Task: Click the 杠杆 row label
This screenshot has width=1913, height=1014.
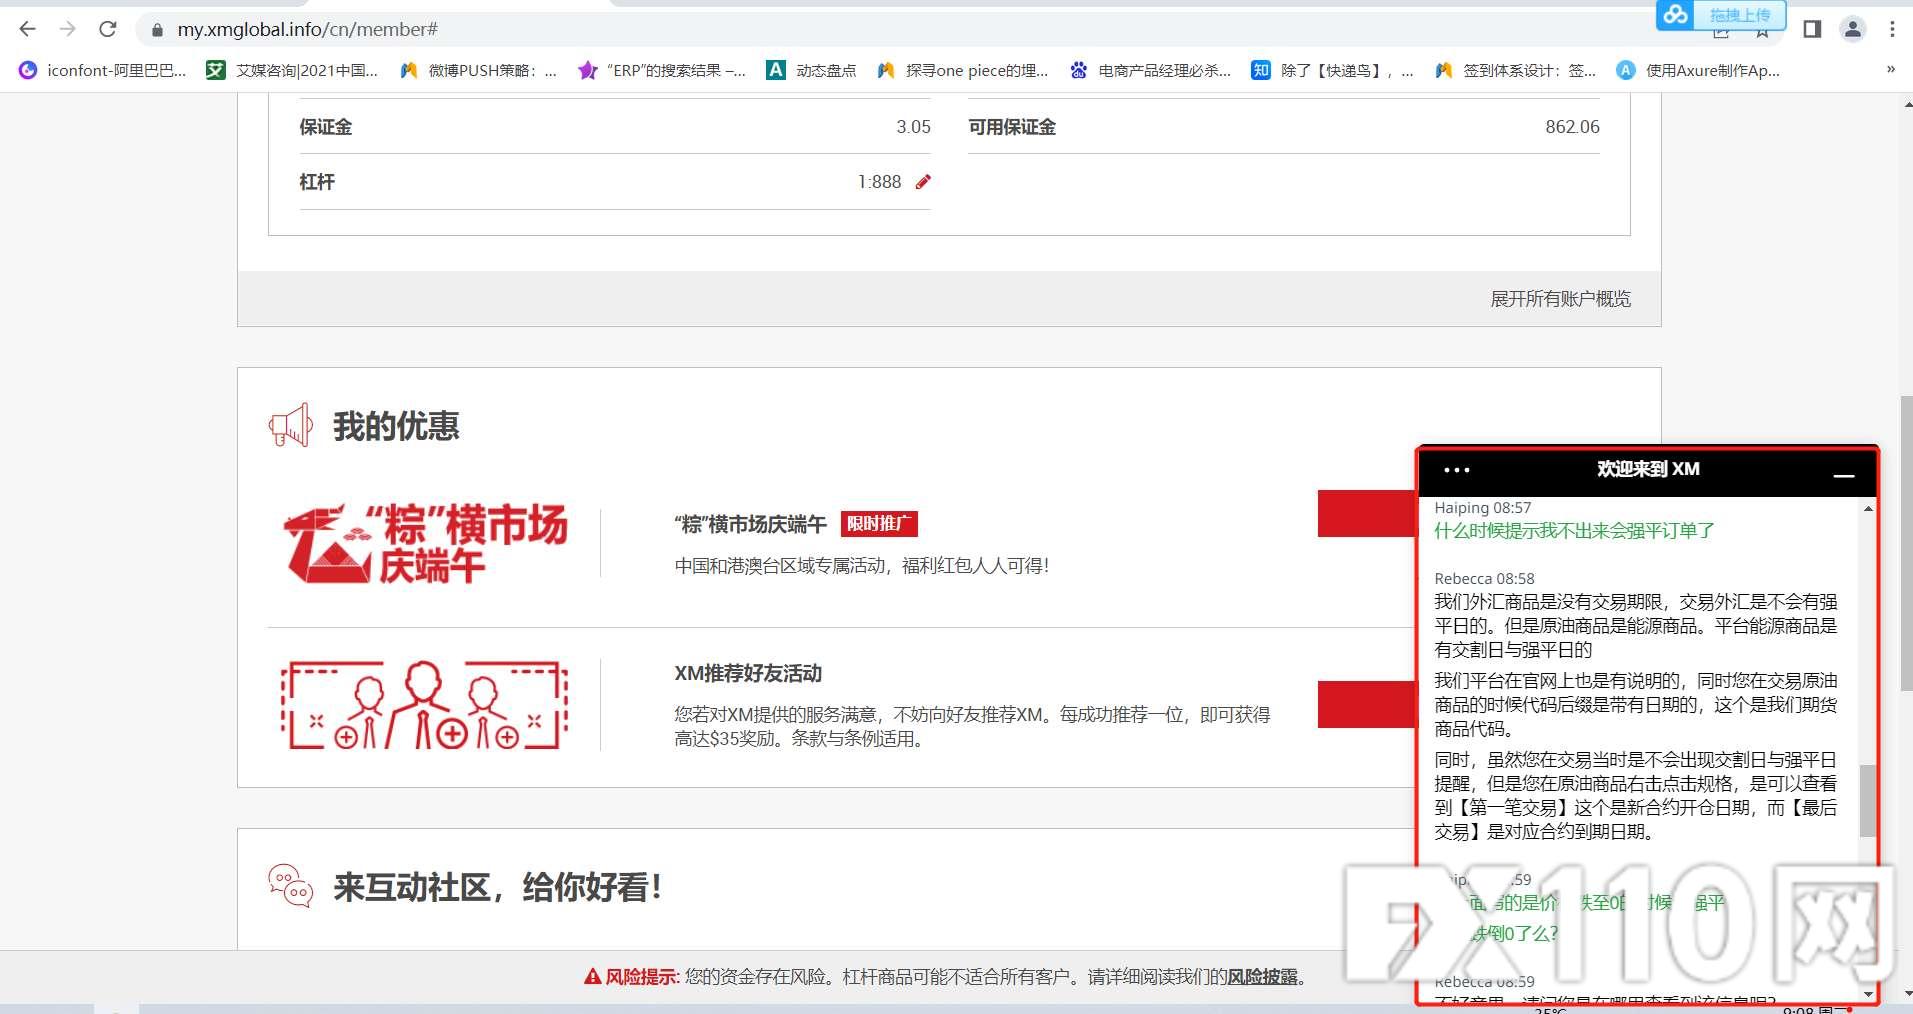Action: pyautogui.click(x=317, y=182)
